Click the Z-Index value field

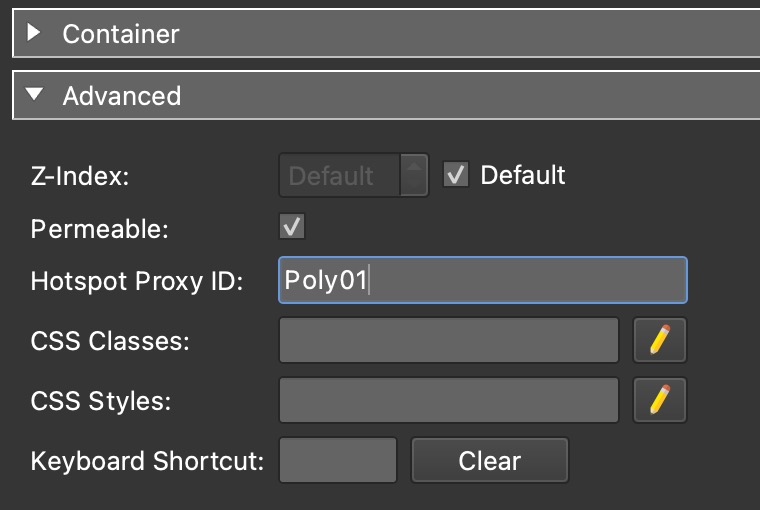tap(339, 176)
